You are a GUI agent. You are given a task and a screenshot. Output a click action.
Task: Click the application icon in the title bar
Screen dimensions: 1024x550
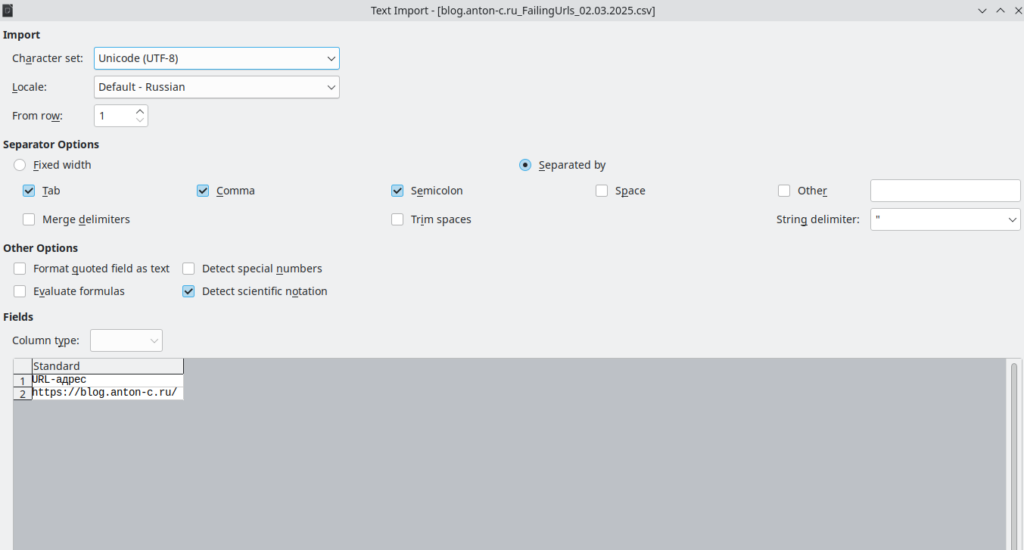(x=8, y=10)
